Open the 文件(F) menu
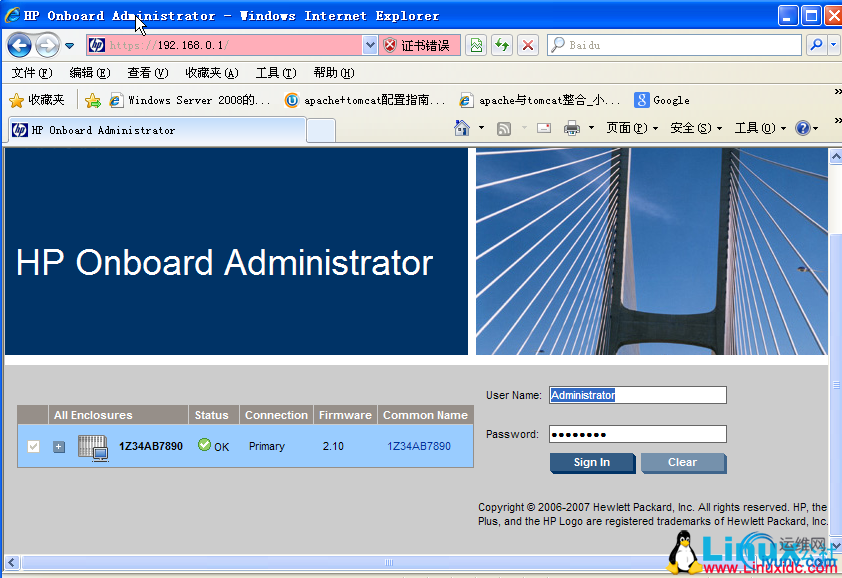The width and height of the screenshot is (842, 578). click(32, 73)
